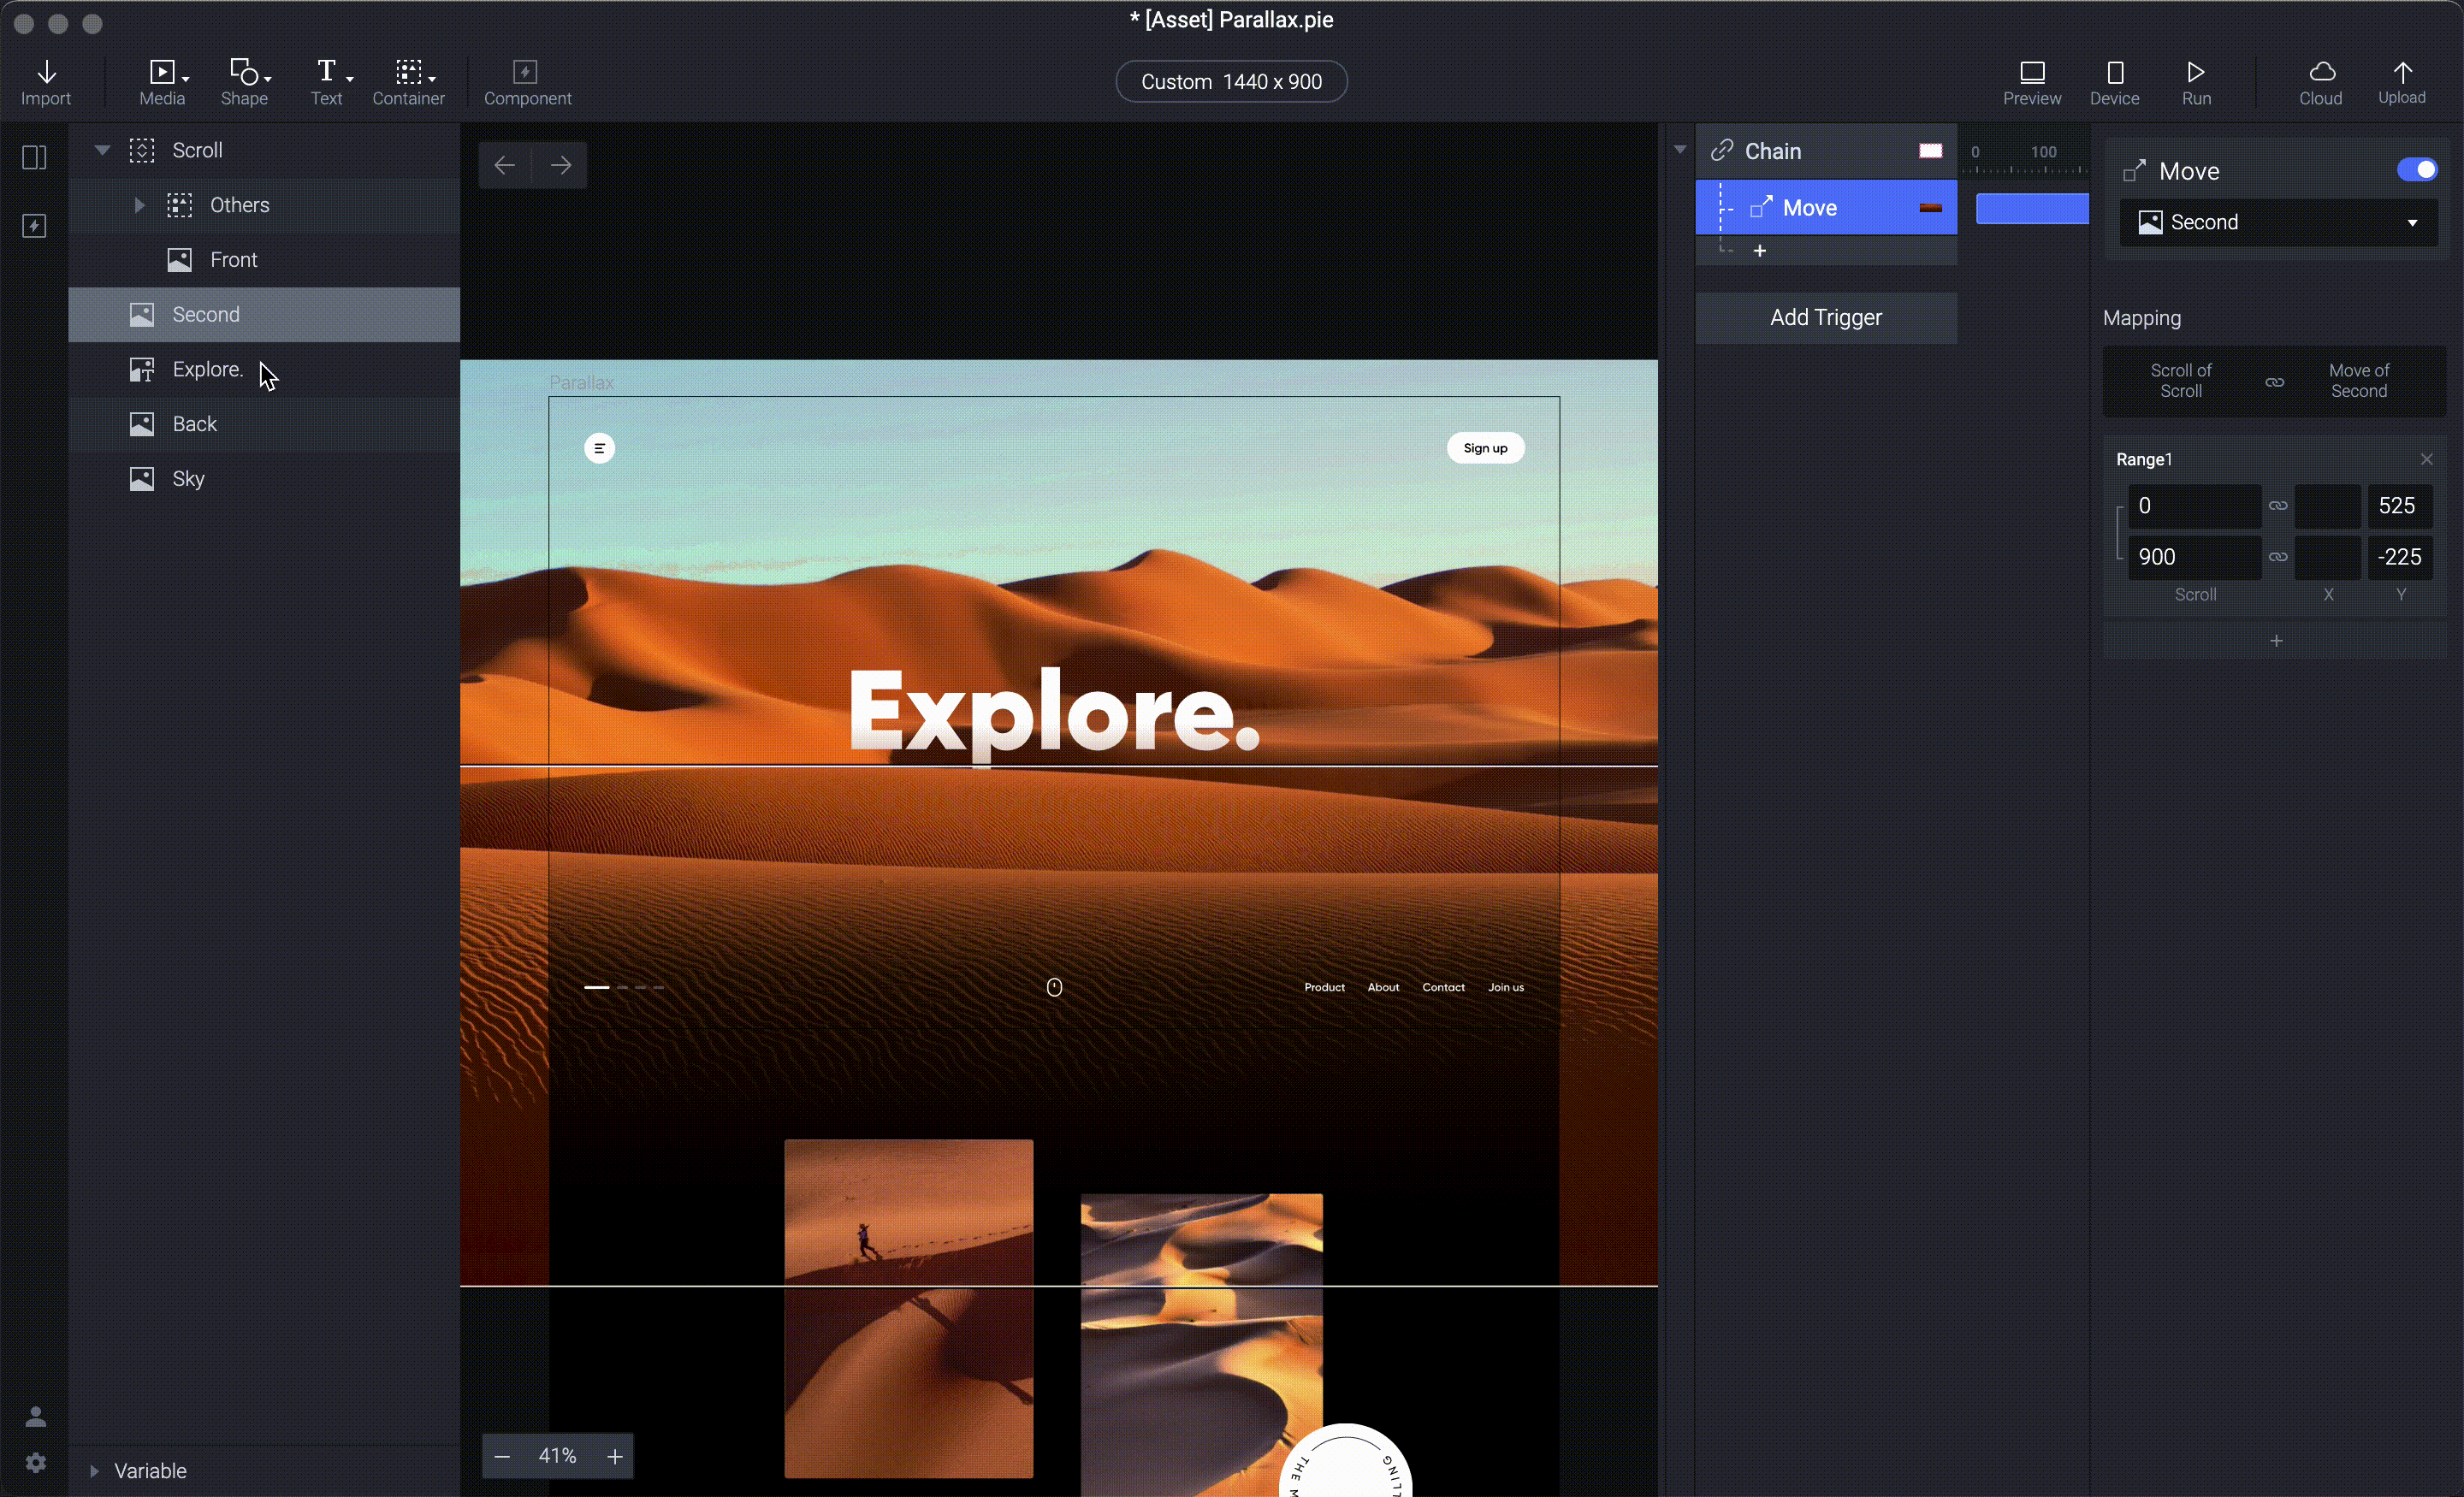Viewport: 2464px width, 1497px height.
Task: Click the Add Trigger button
Action: (1825, 317)
